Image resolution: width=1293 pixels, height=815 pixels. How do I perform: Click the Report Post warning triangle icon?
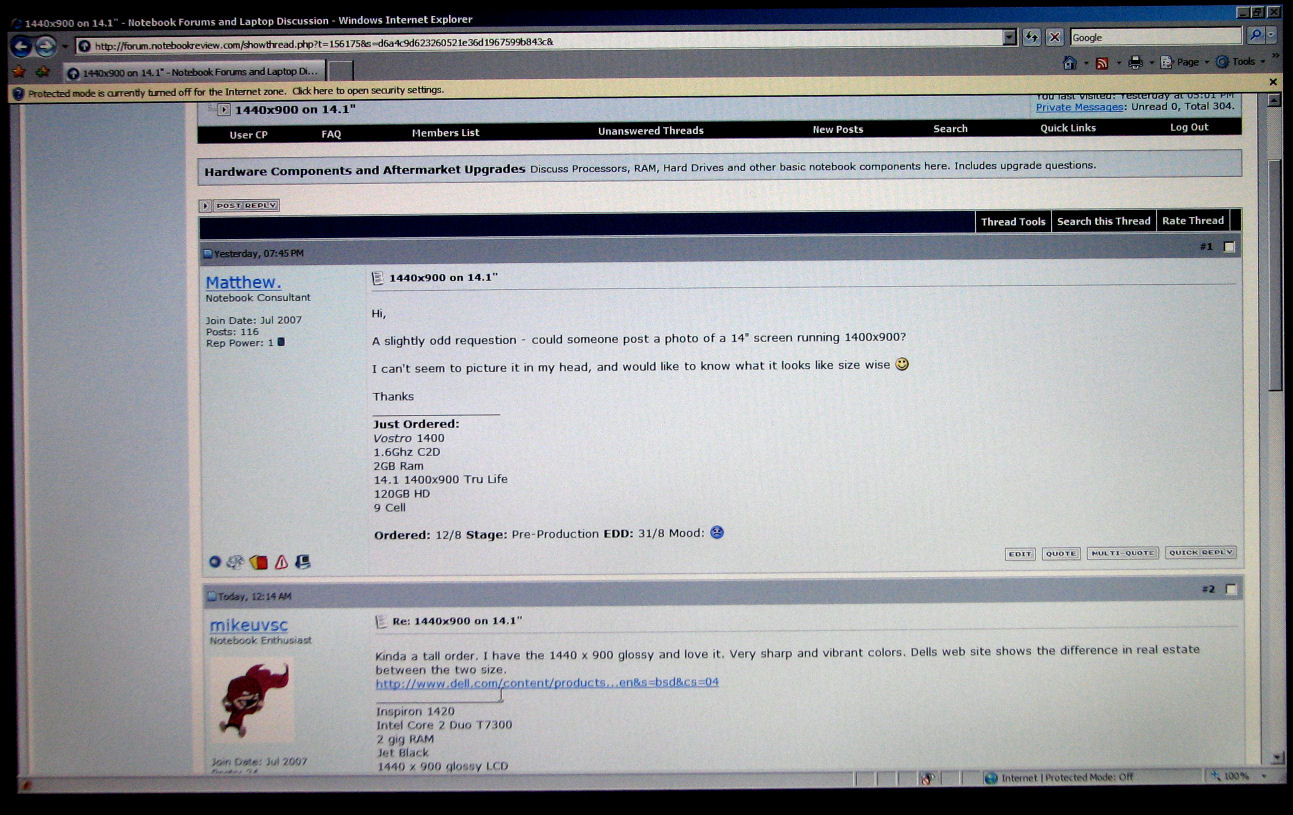(x=281, y=563)
